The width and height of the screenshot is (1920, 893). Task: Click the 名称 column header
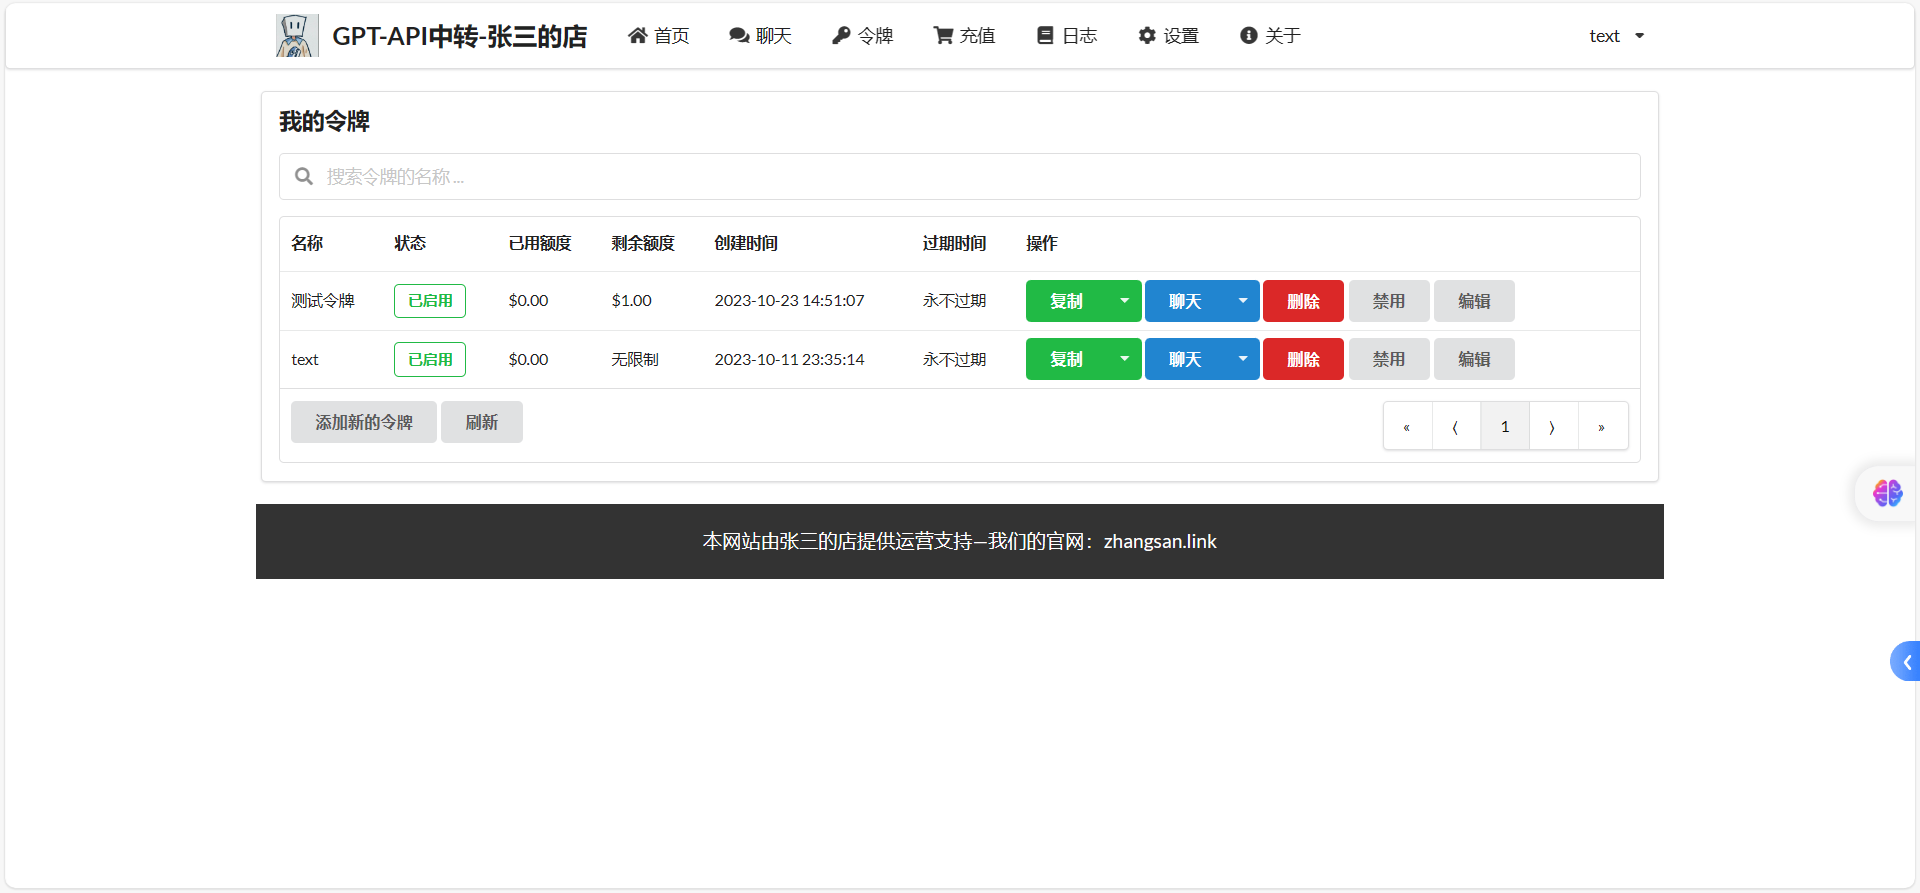[307, 243]
